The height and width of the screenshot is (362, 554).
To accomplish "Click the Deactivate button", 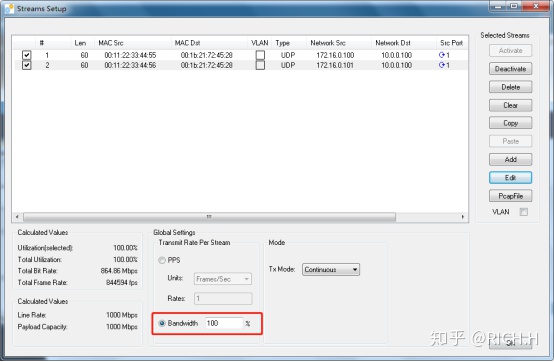I will pos(510,69).
